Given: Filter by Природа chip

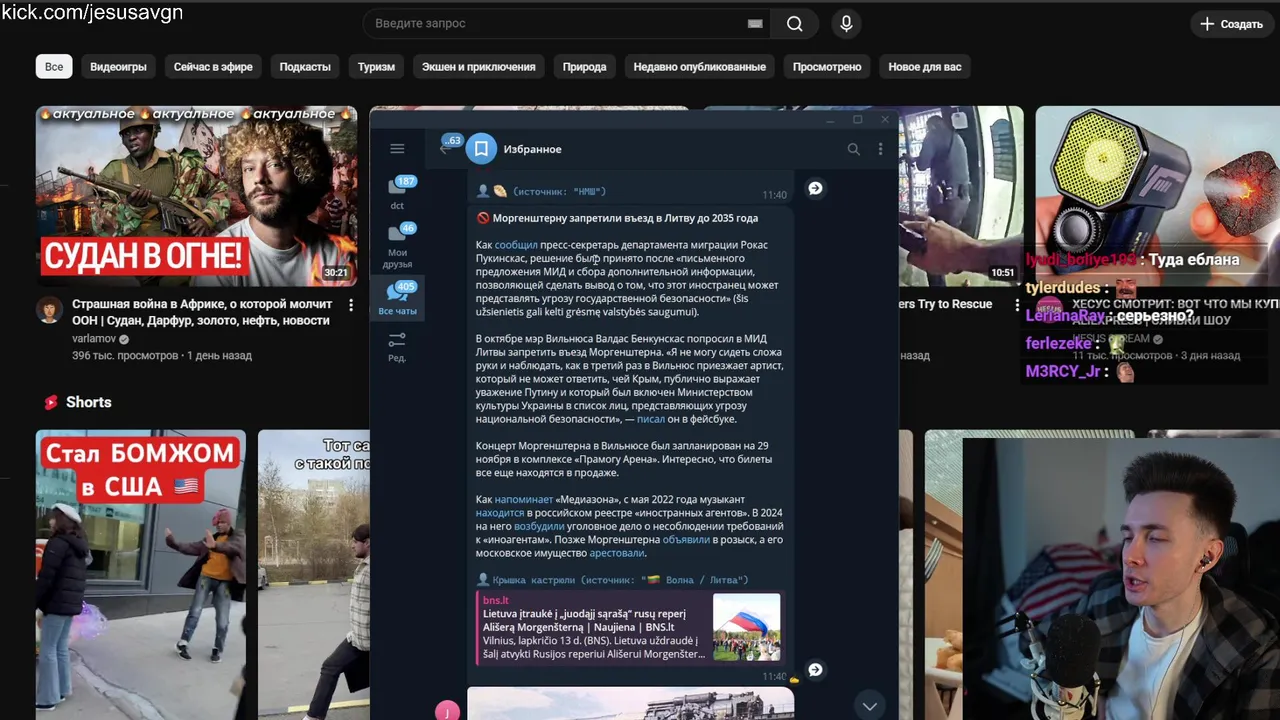Looking at the screenshot, I should (x=584, y=67).
